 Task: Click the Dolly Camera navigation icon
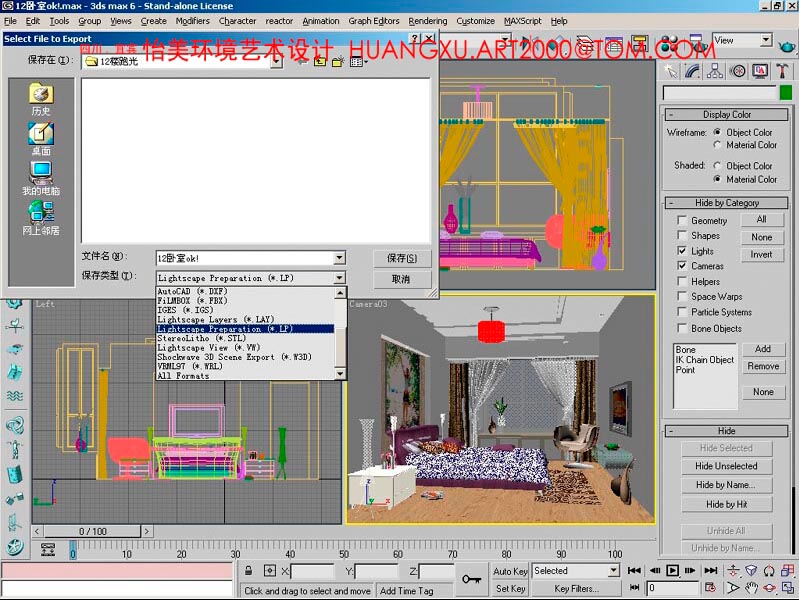point(733,570)
